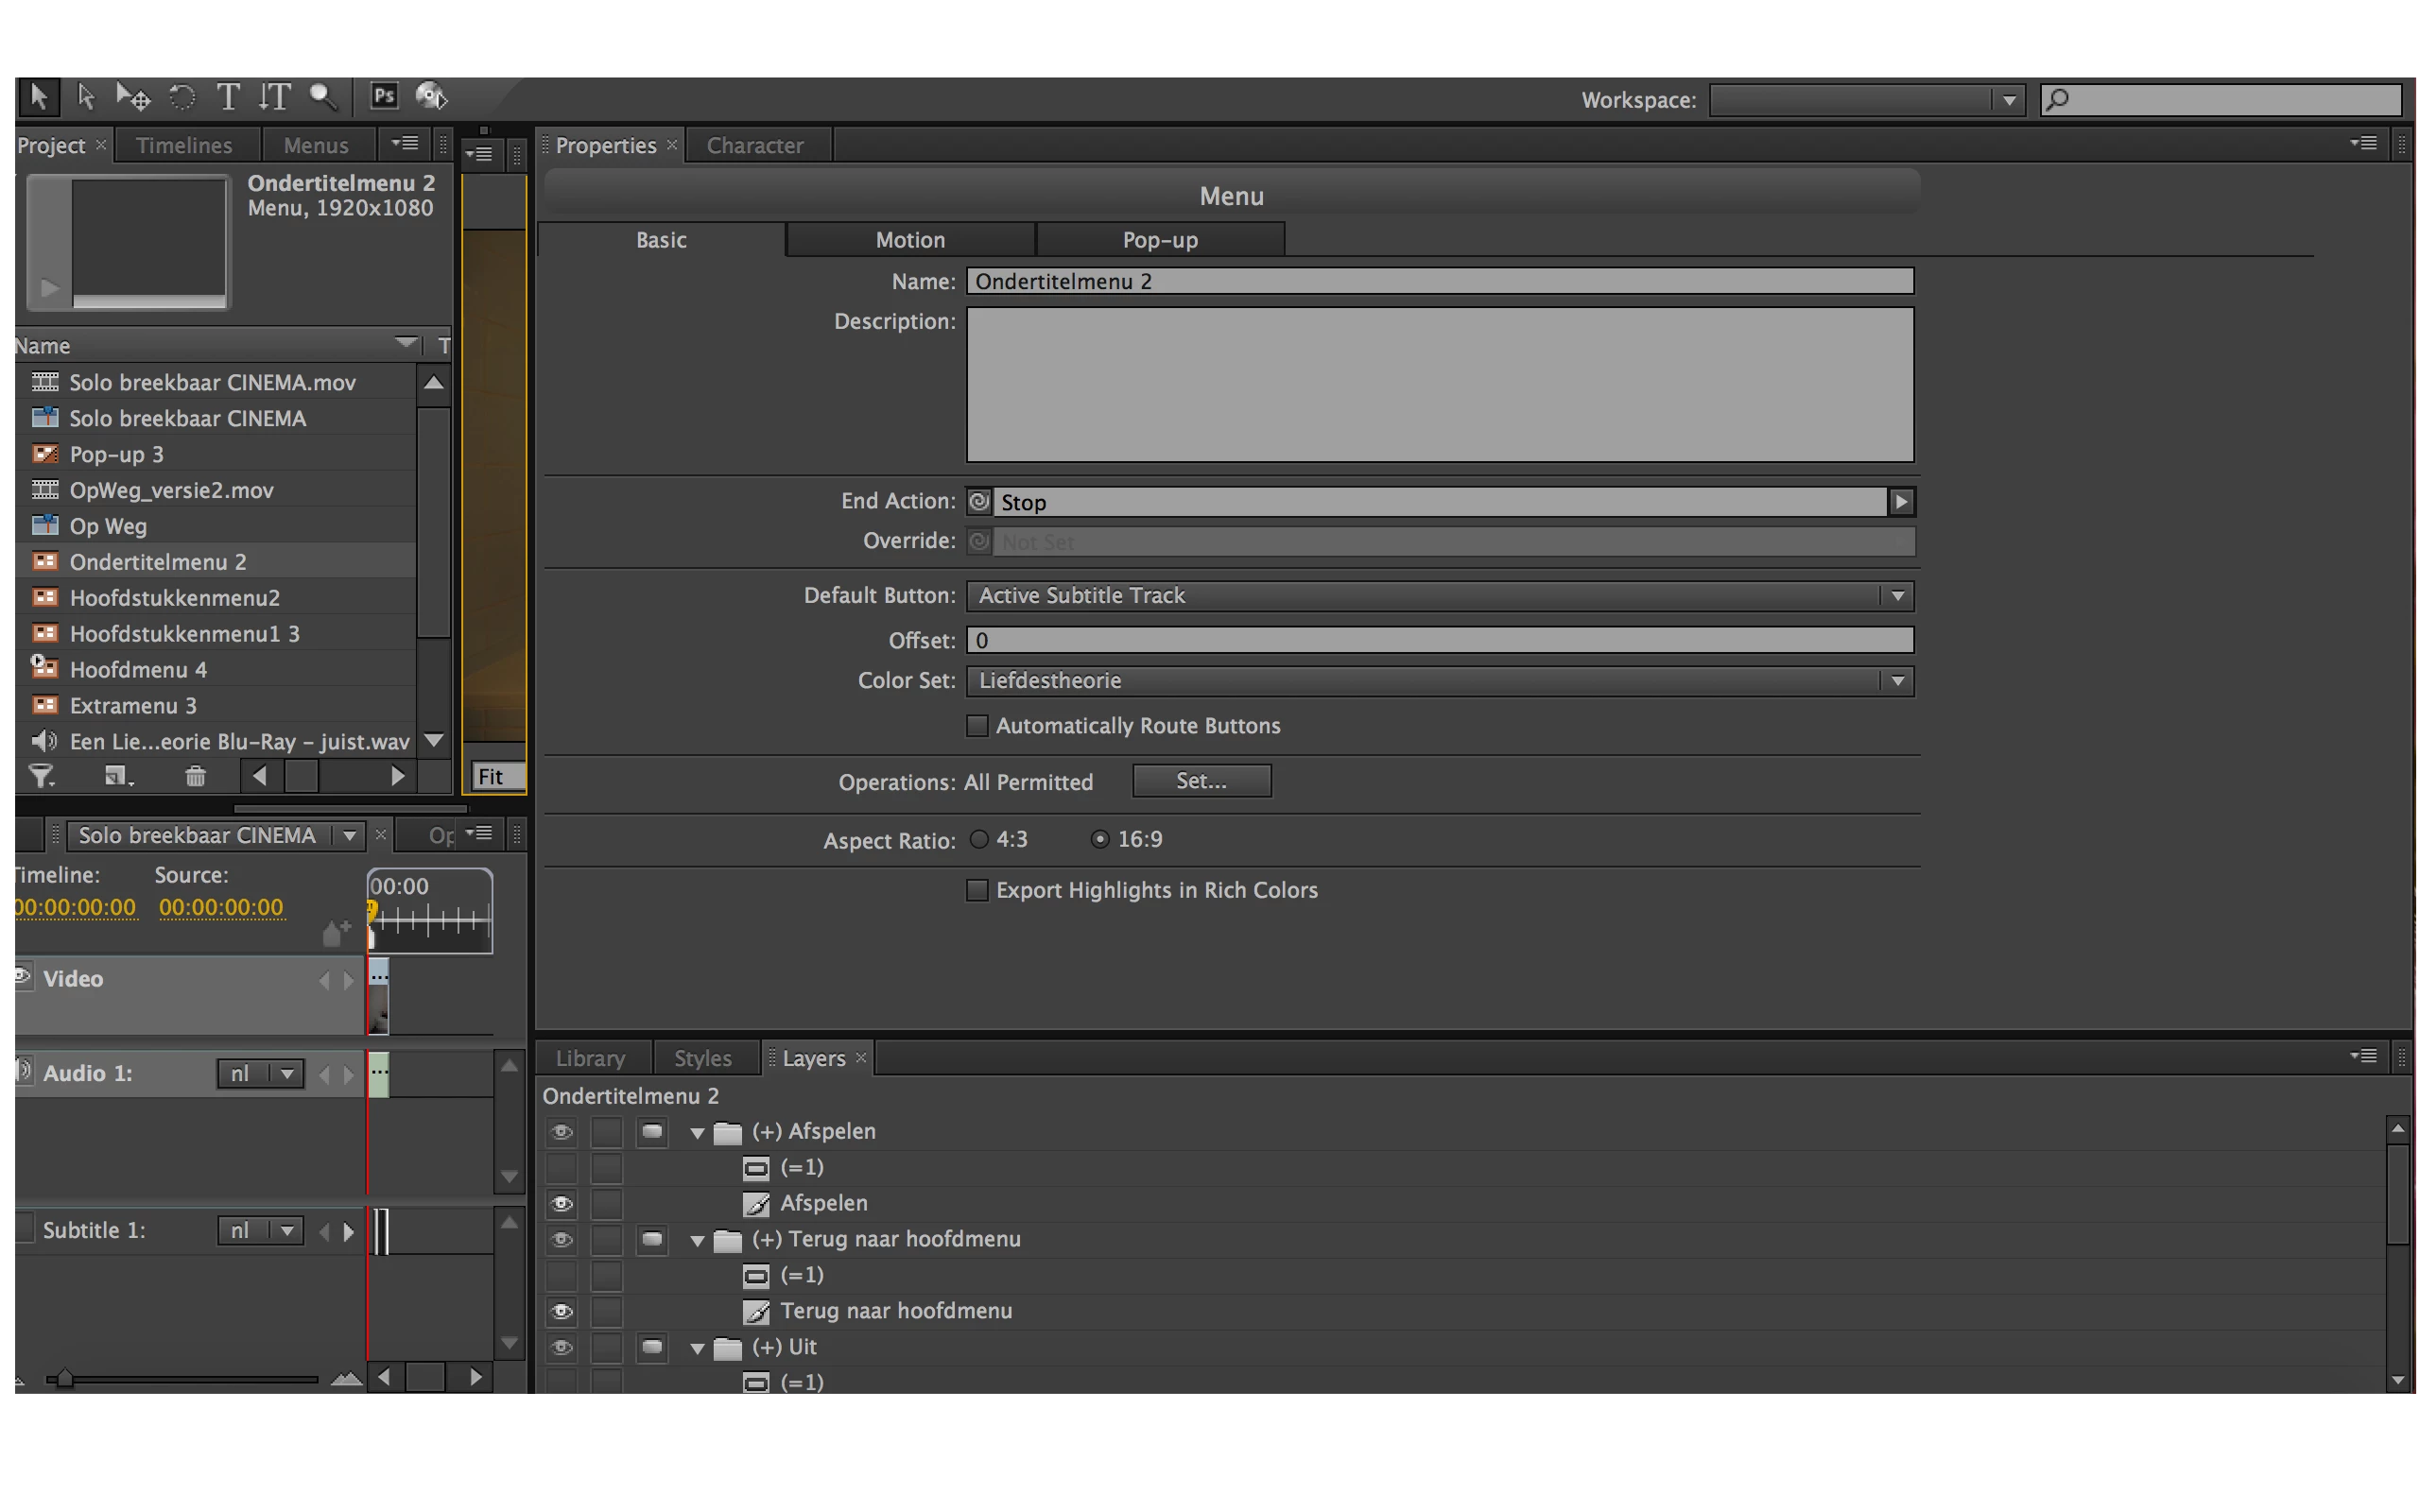The image size is (2420, 1512).
Task: Click the Operations Set... button
Action: 1201,781
